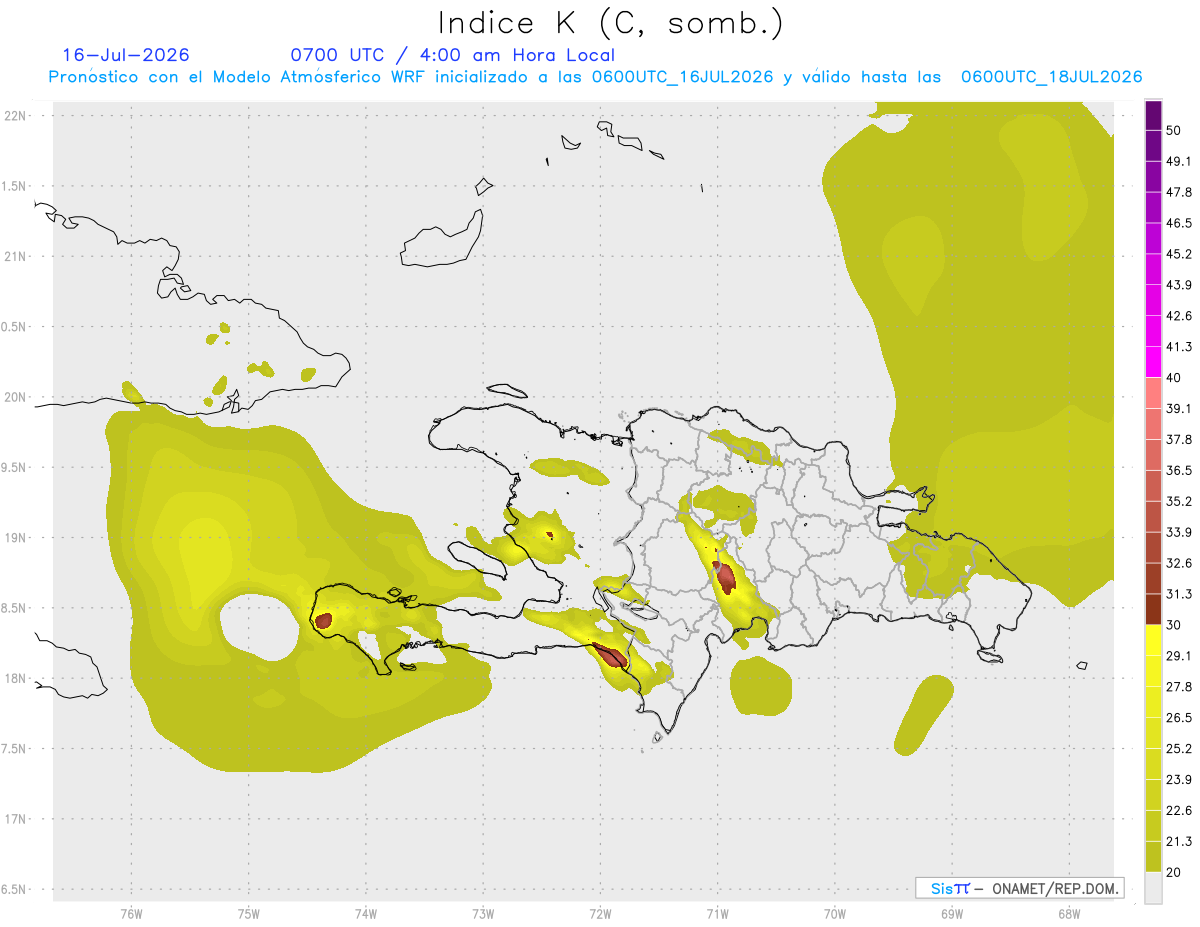Click the longitude label '73W'

click(x=483, y=914)
